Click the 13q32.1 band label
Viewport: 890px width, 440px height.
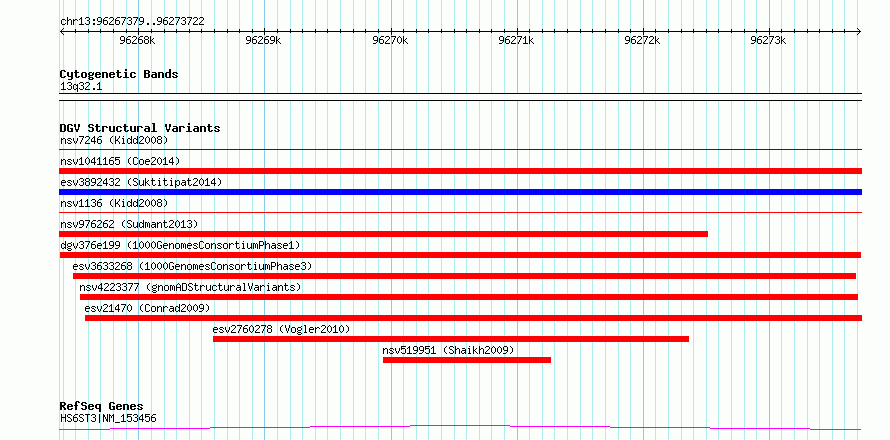pyautogui.click(x=81, y=87)
